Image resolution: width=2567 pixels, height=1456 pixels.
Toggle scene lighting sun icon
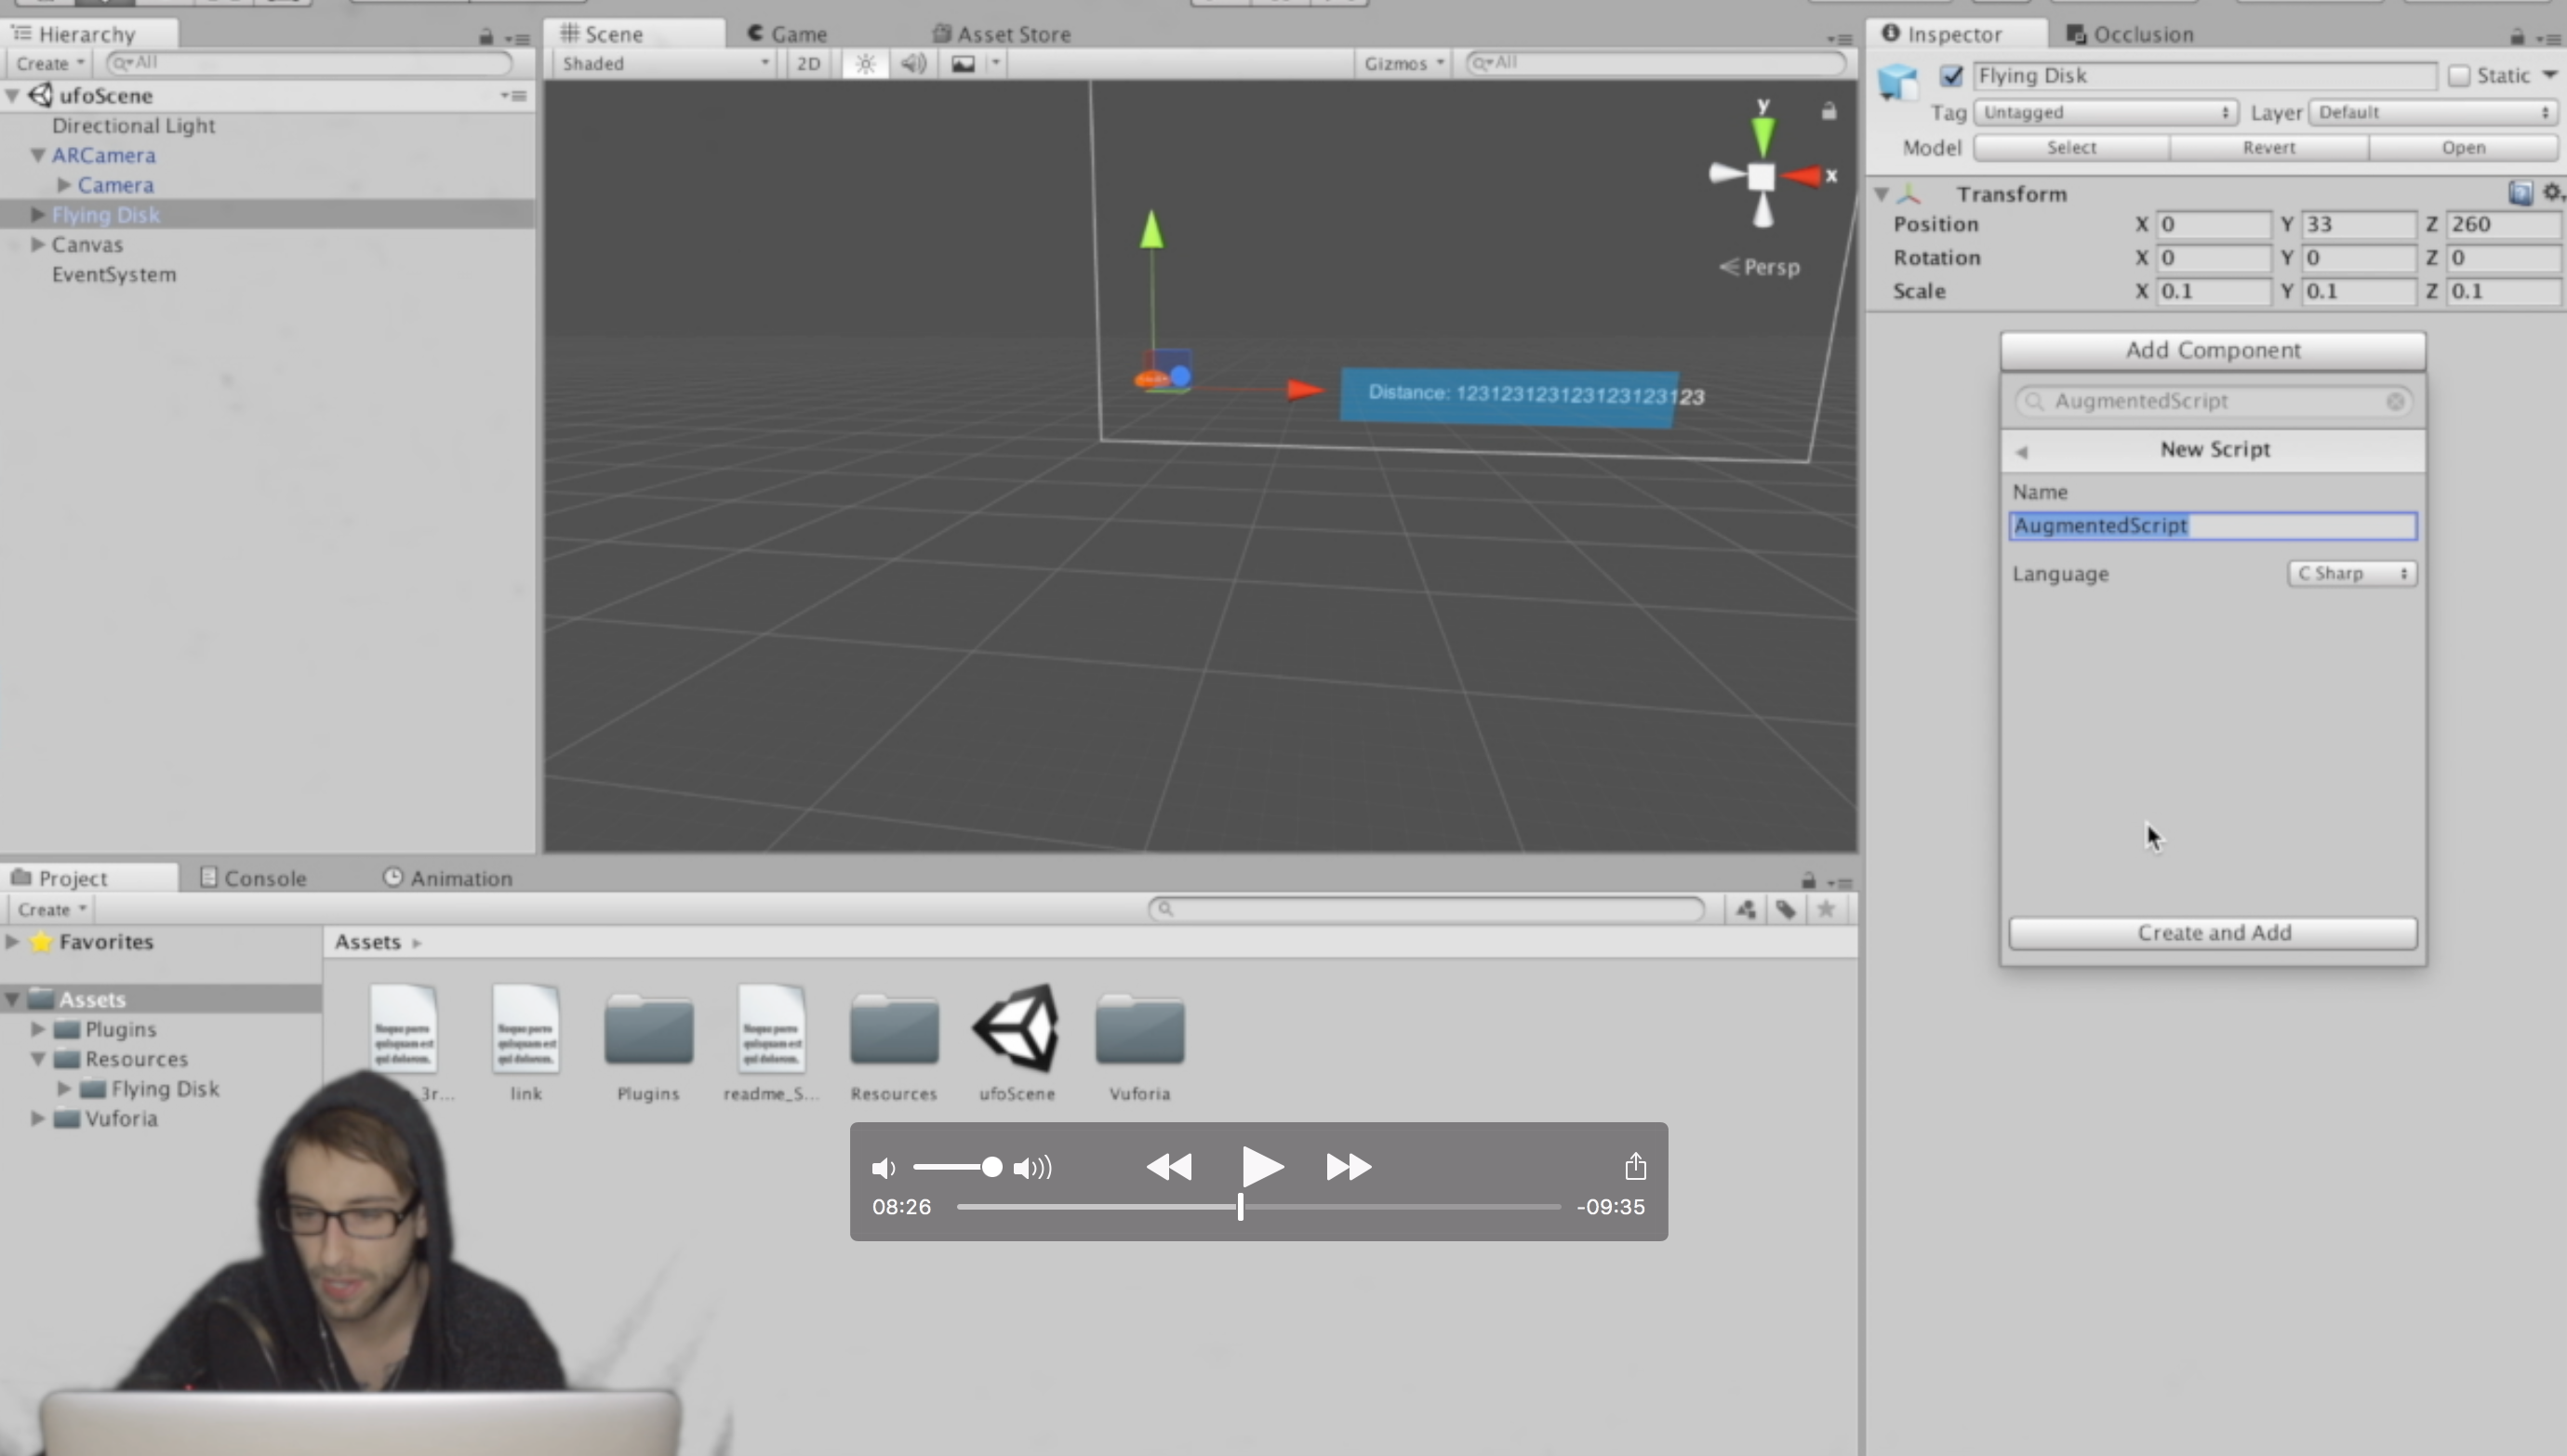click(865, 64)
